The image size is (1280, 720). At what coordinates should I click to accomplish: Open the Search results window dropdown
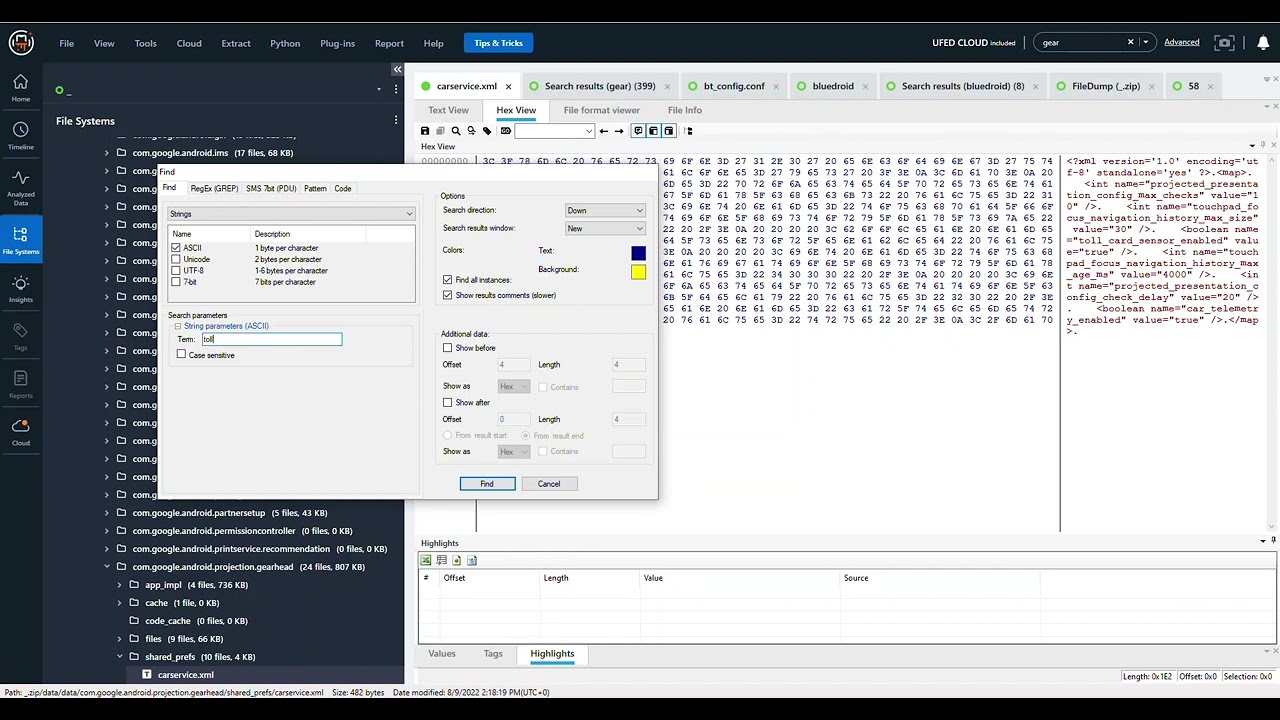(605, 228)
